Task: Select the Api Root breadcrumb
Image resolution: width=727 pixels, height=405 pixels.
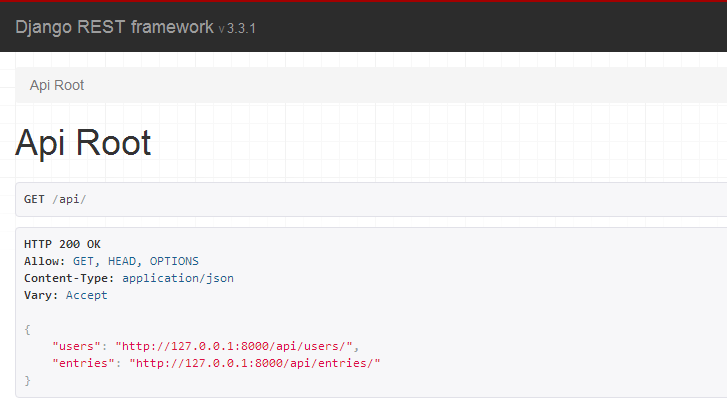Action: pyautogui.click(x=57, y=85)
